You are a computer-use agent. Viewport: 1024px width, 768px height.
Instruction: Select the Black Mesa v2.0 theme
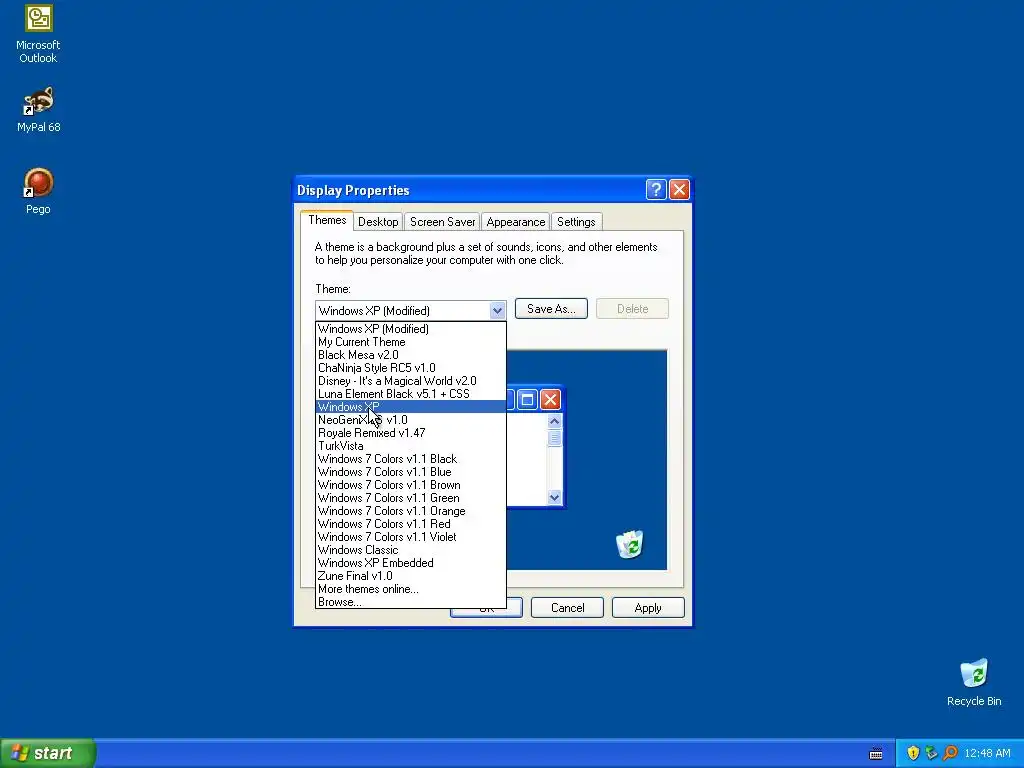click(411, 355)
